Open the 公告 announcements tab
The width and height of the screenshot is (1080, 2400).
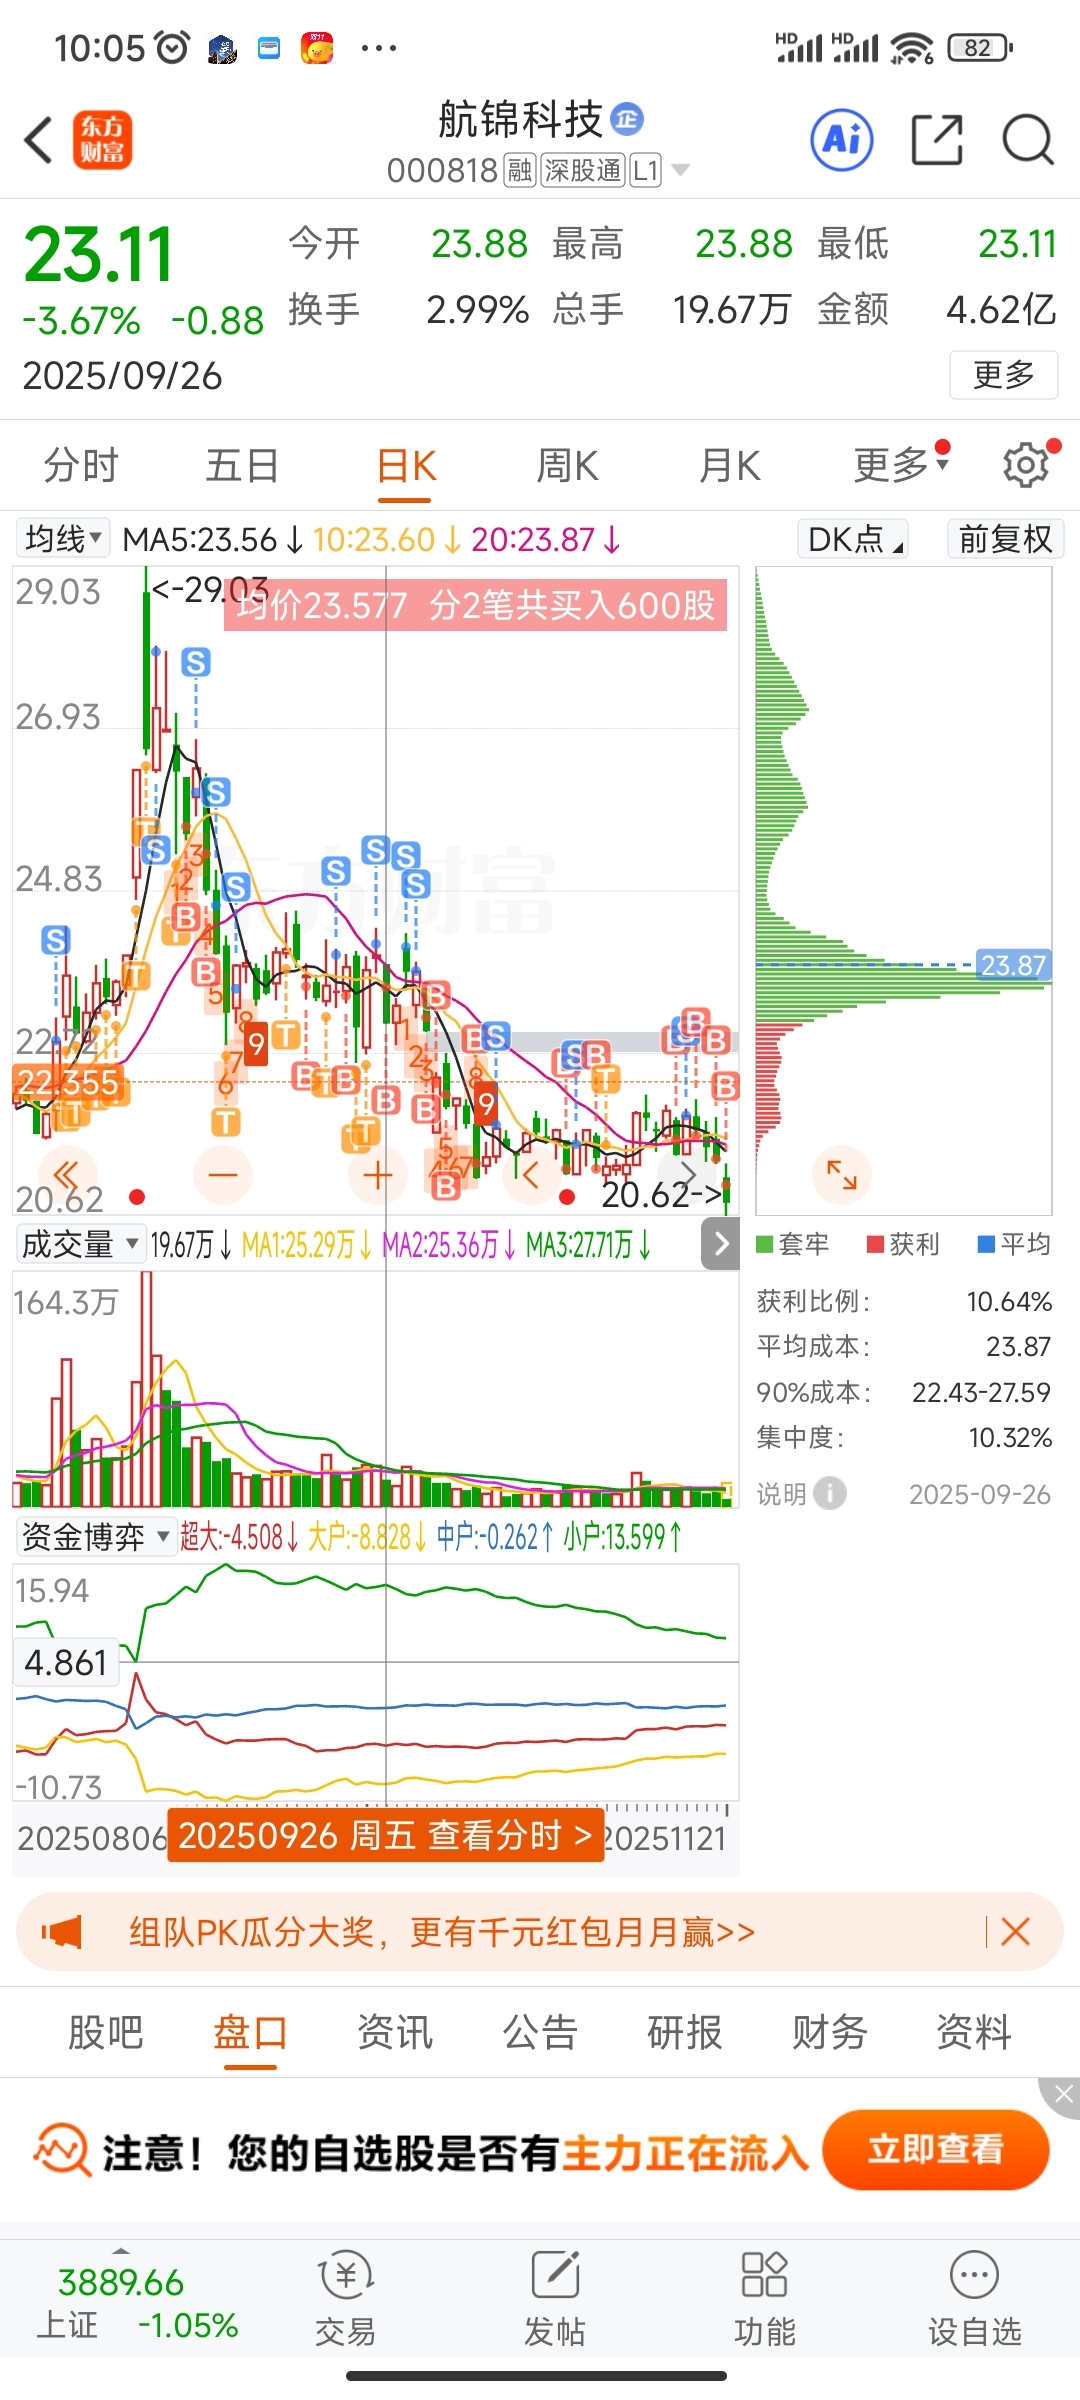(540, 2031)
